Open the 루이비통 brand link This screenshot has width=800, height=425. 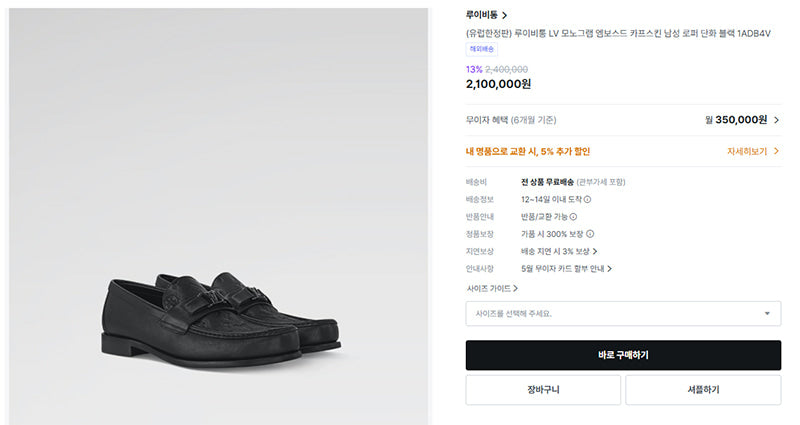click(482, 15)
